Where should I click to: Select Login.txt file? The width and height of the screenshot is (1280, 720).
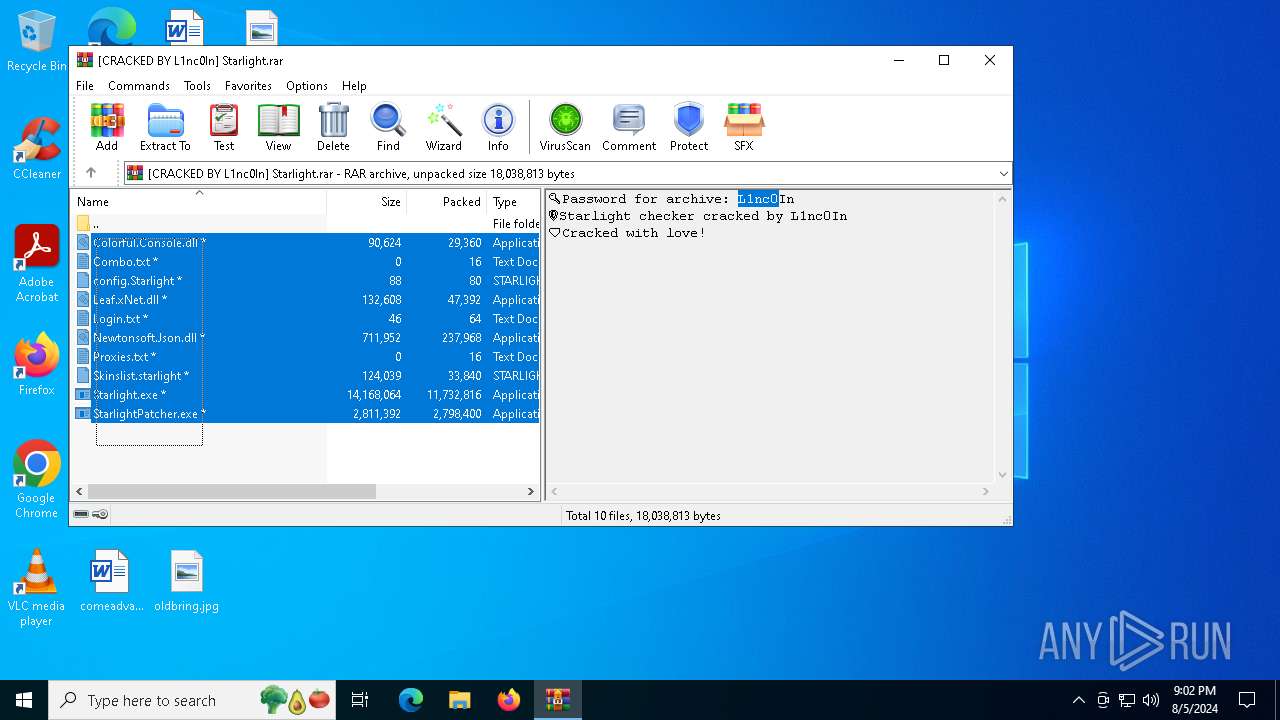click(x=305, y=319)
